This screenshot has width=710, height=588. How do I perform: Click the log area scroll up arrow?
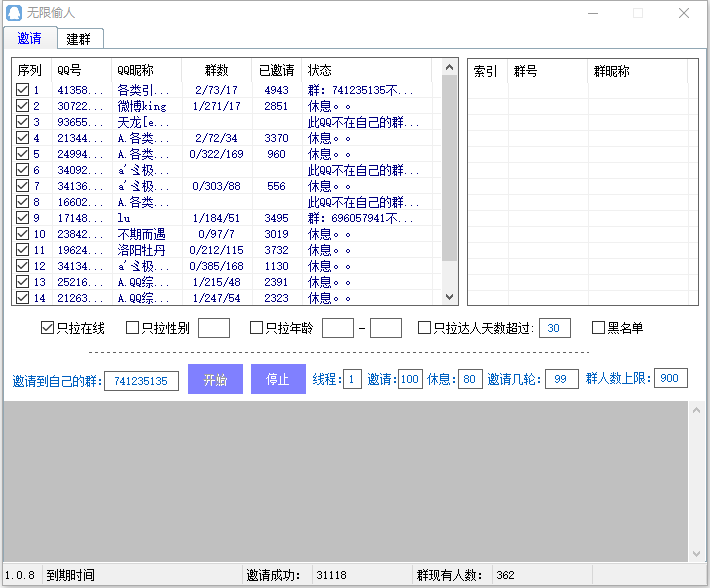(x=696, y=410)
